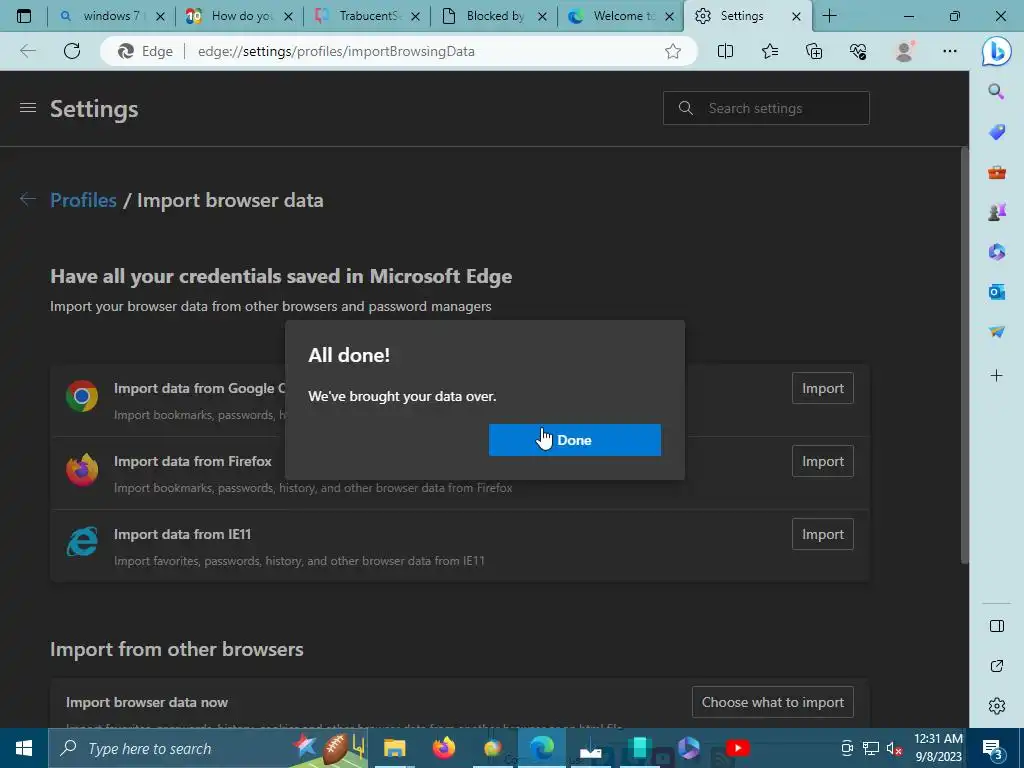Open Settings and more ellipsis menu

[950, 51]
